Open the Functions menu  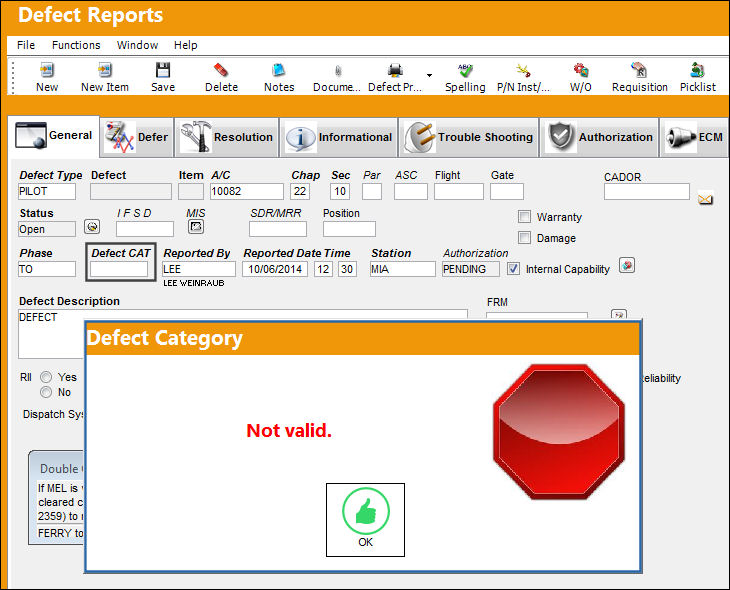(76, 45)
